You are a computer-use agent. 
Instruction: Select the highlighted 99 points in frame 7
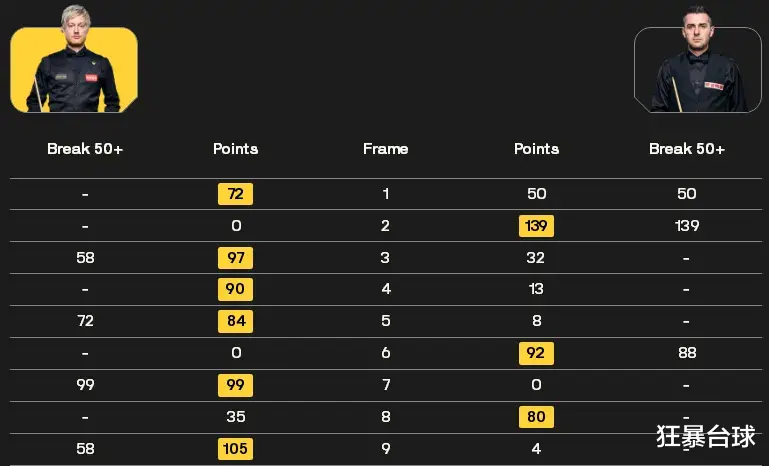point(235,385)
